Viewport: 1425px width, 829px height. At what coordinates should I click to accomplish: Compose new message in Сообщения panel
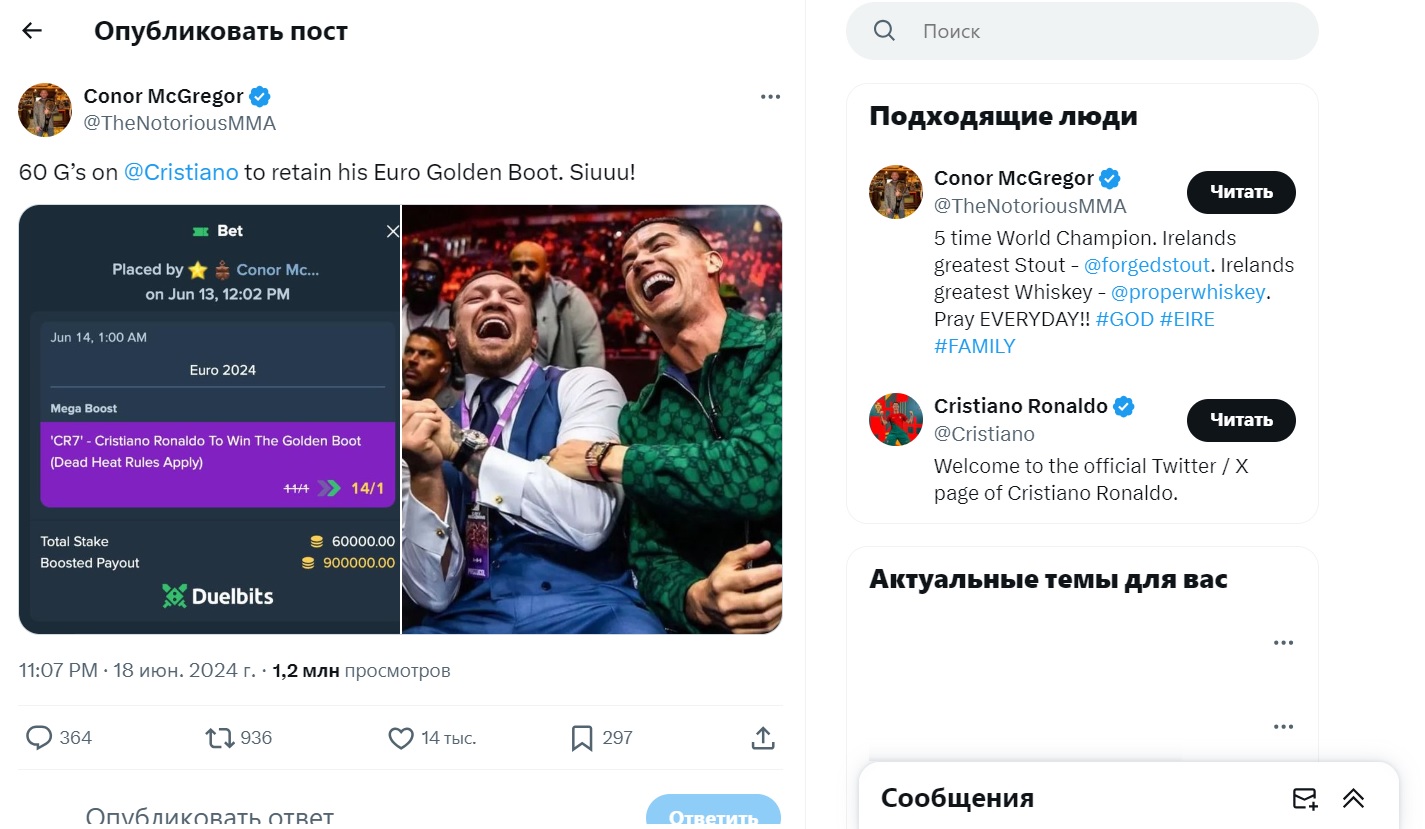[1304, 798]
